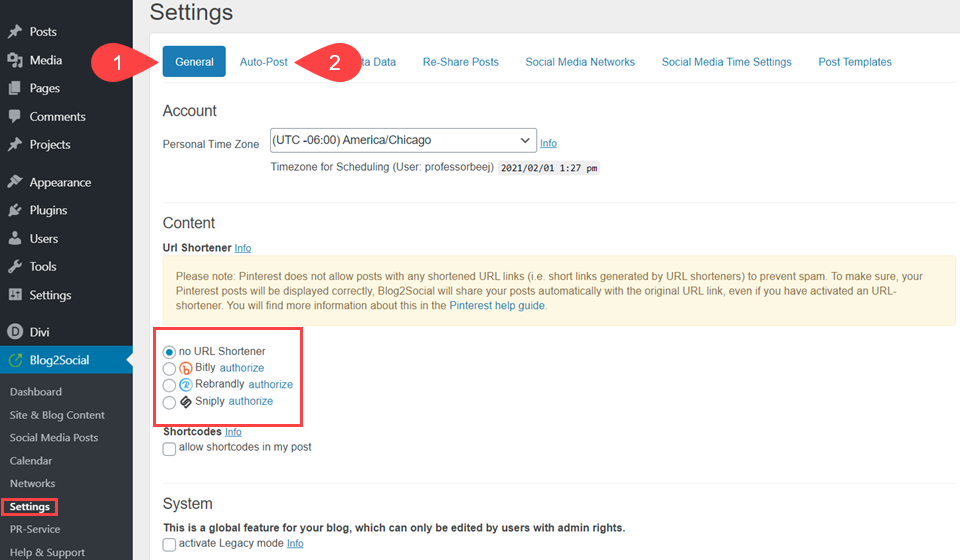Select the Rebrandly radio button

(169, 385)
